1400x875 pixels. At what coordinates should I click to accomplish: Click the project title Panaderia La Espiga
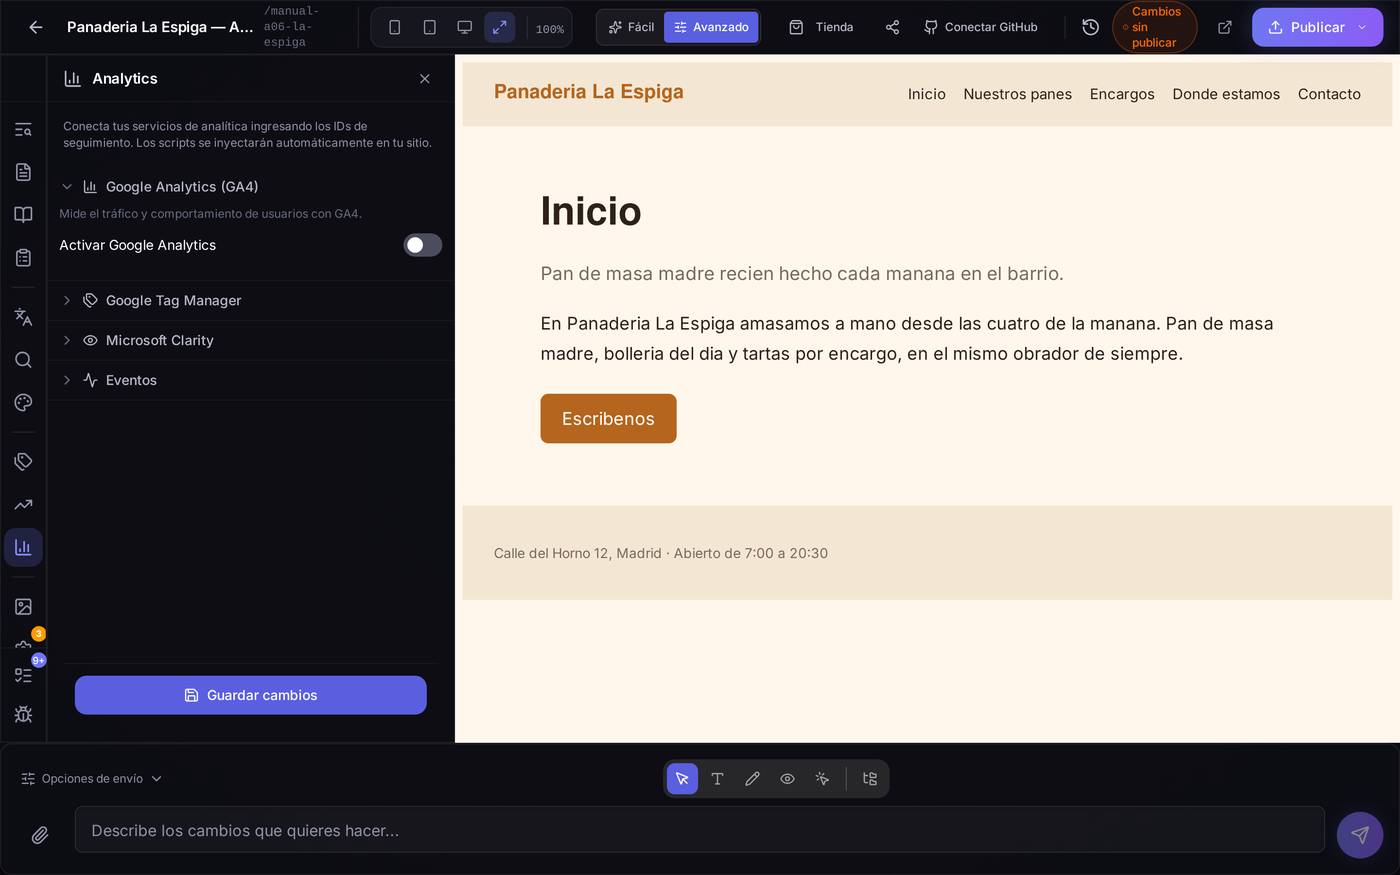tap(160, 27)
